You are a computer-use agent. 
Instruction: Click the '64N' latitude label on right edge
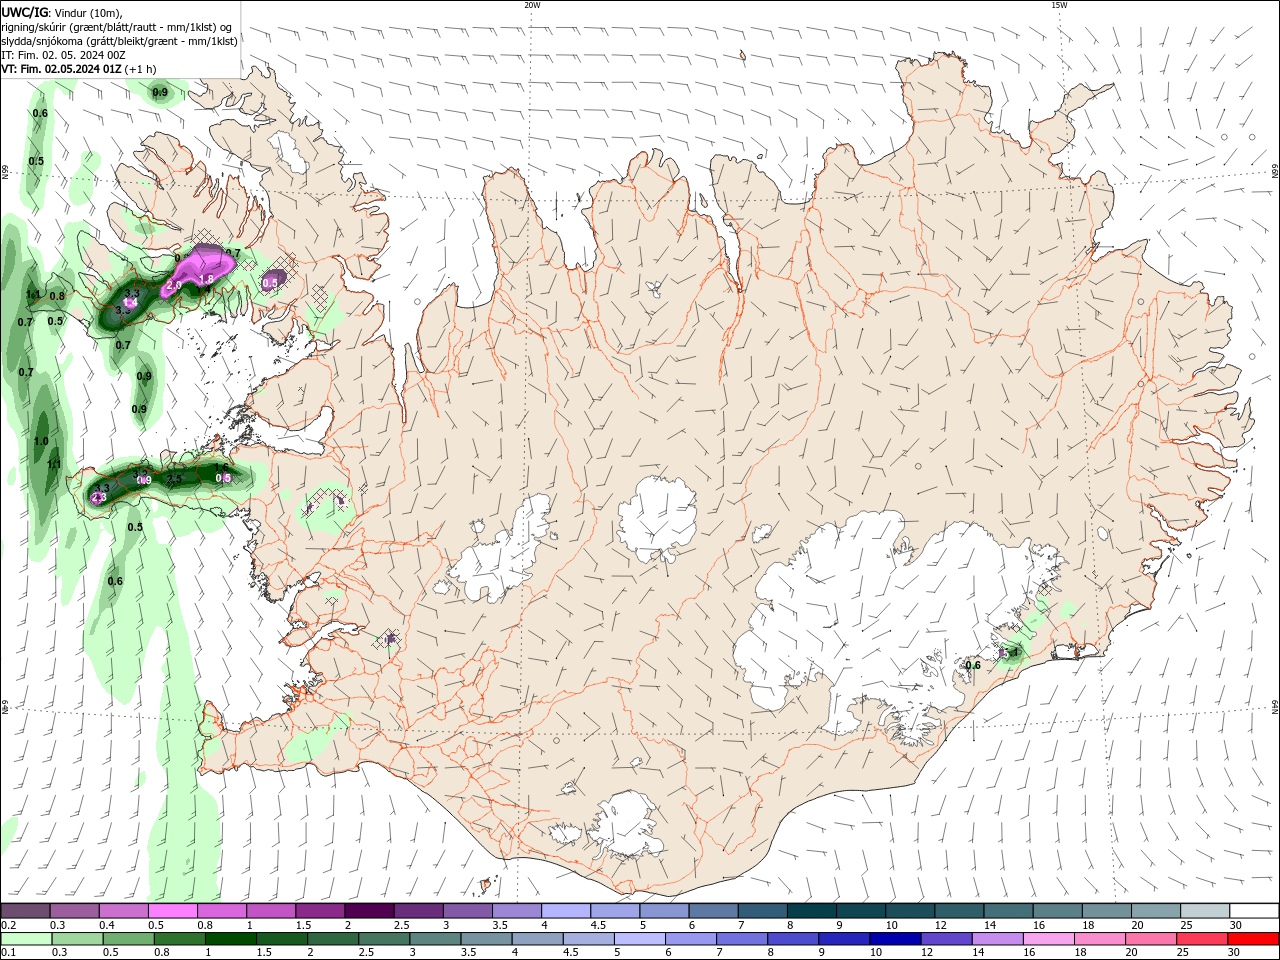1275,706
